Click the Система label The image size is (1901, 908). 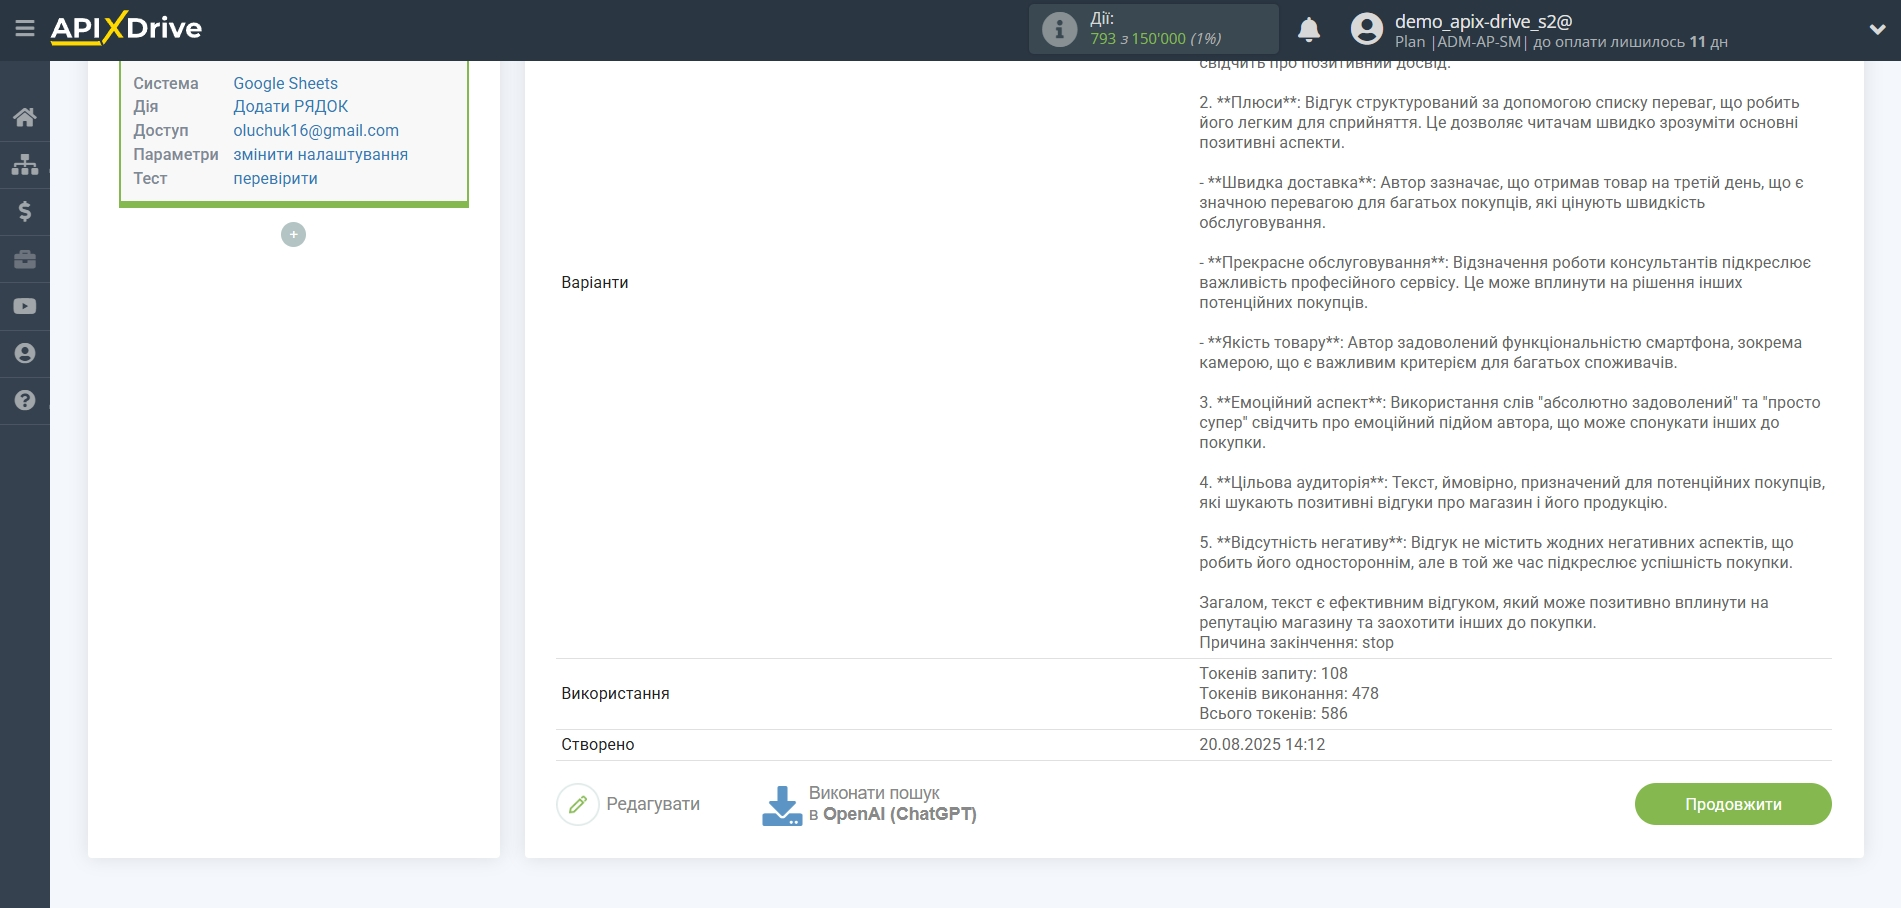click(x=166, y=83)
